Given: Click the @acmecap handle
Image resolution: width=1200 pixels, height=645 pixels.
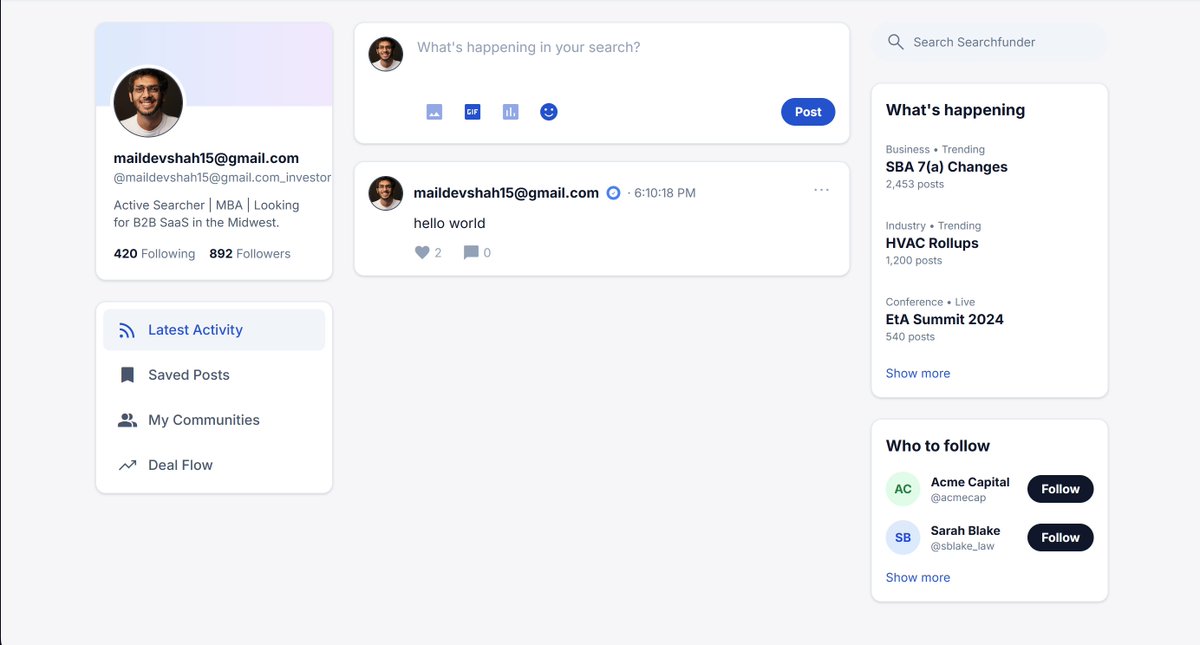Looking at the screenshot, I should tap(958, 498).
